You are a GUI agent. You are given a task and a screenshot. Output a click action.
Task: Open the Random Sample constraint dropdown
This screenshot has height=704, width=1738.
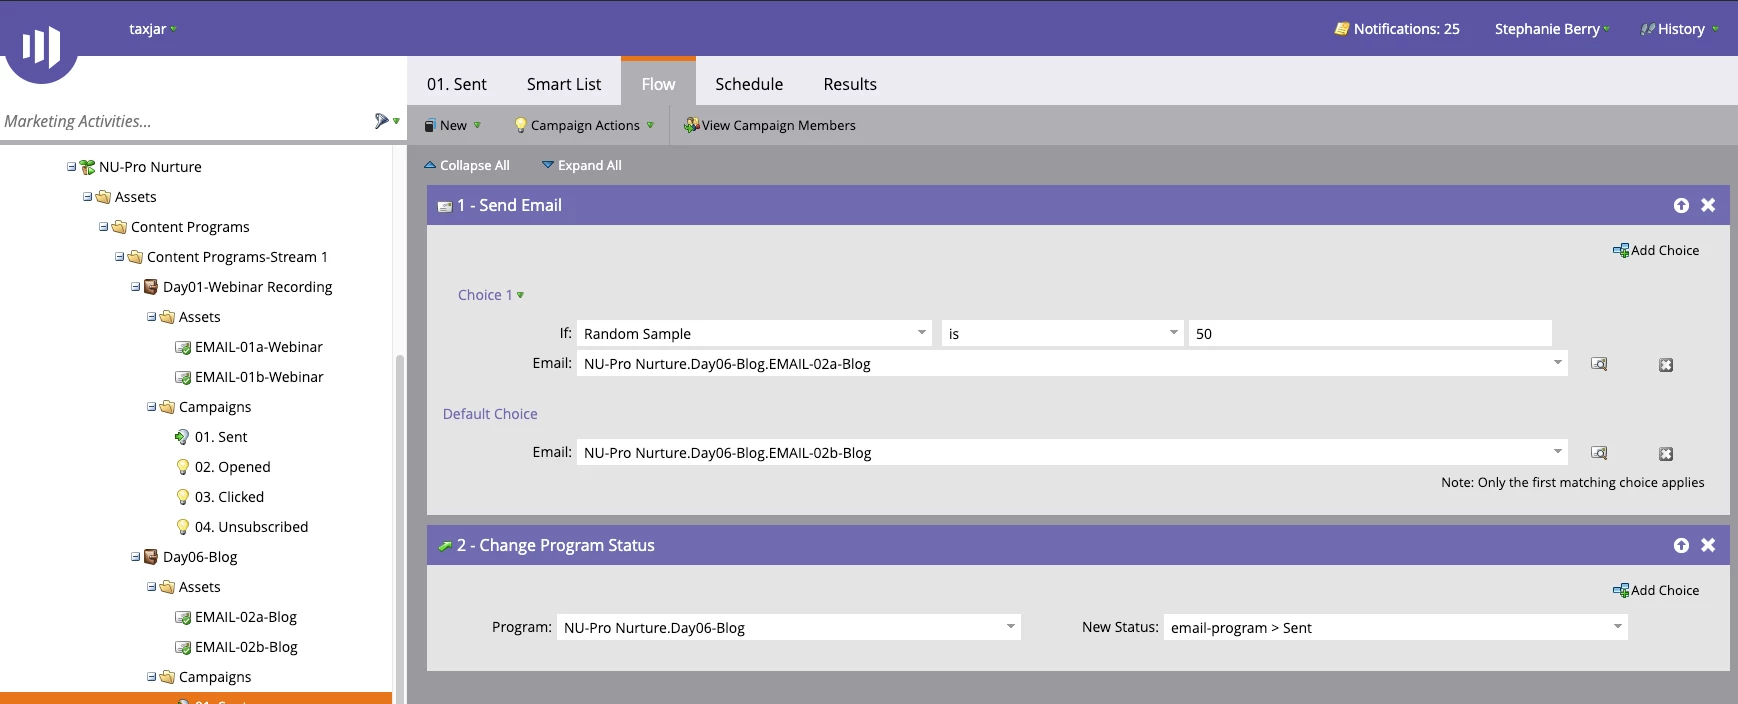(921, 333)
